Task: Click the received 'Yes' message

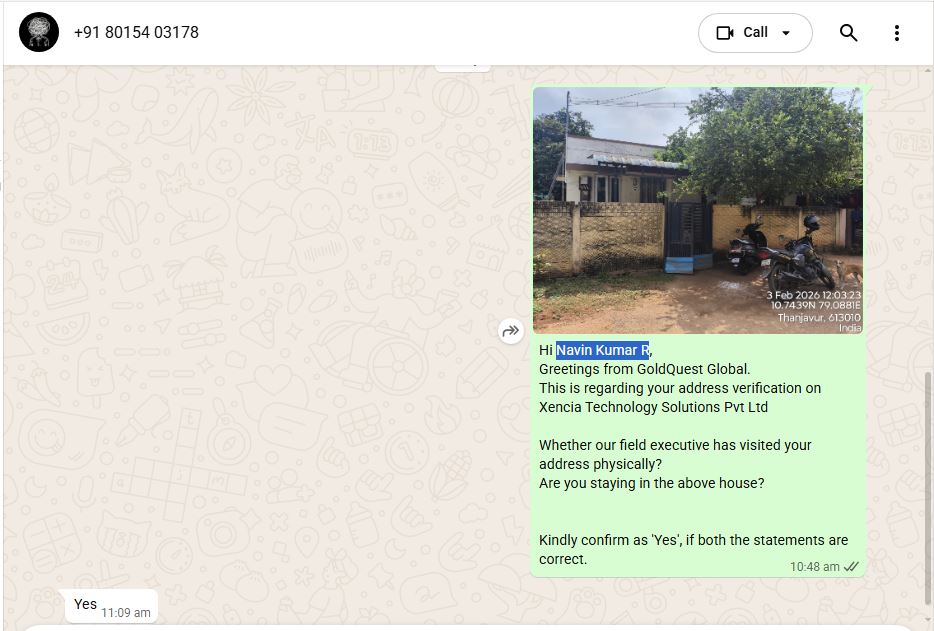Action: coord(85,604)
